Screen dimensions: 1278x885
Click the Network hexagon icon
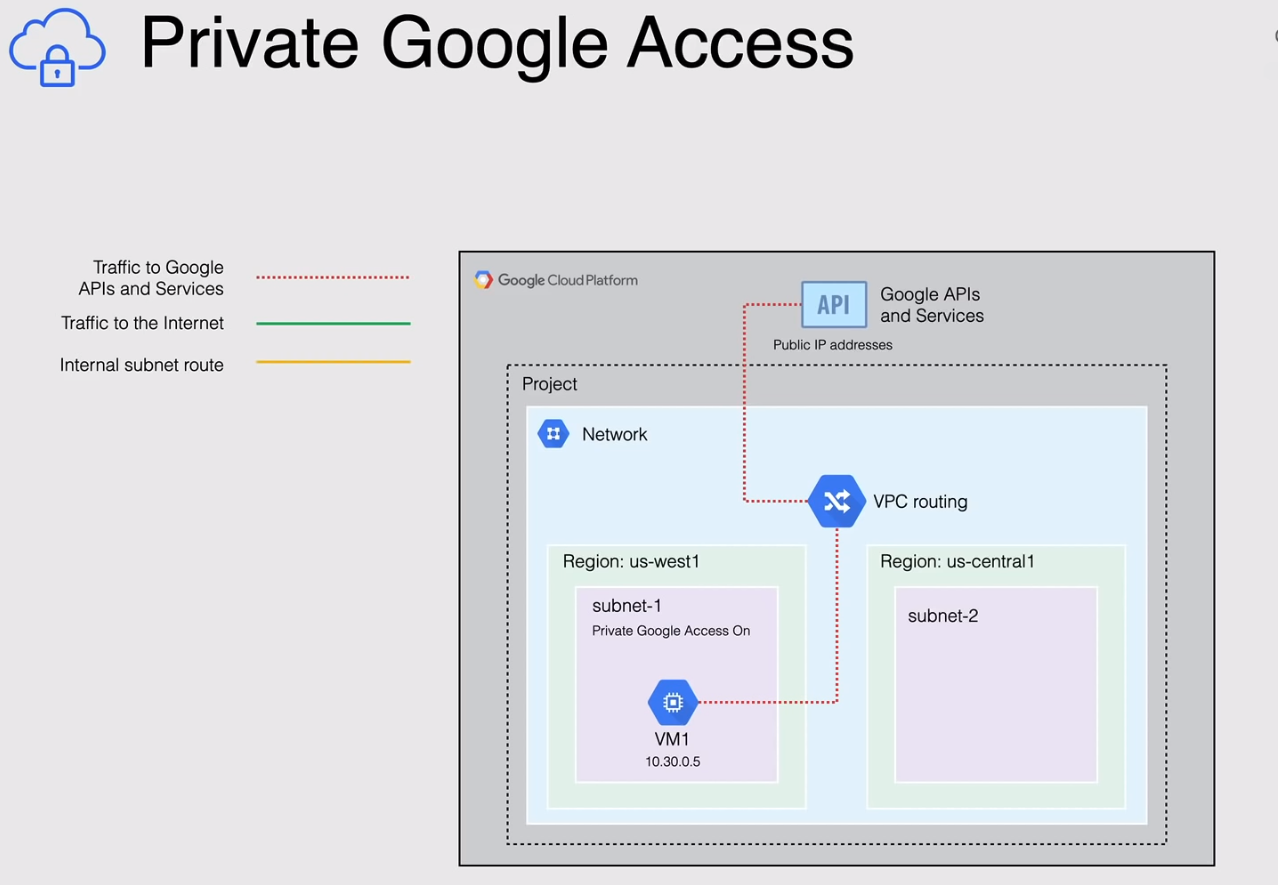[553, 434]
